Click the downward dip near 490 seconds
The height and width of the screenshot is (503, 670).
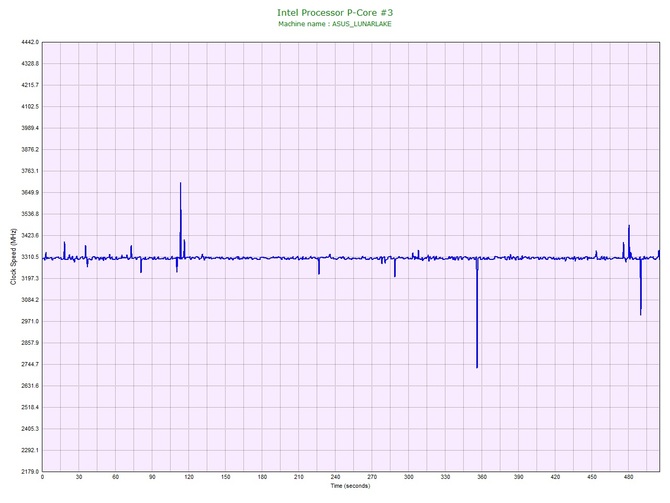641,287
